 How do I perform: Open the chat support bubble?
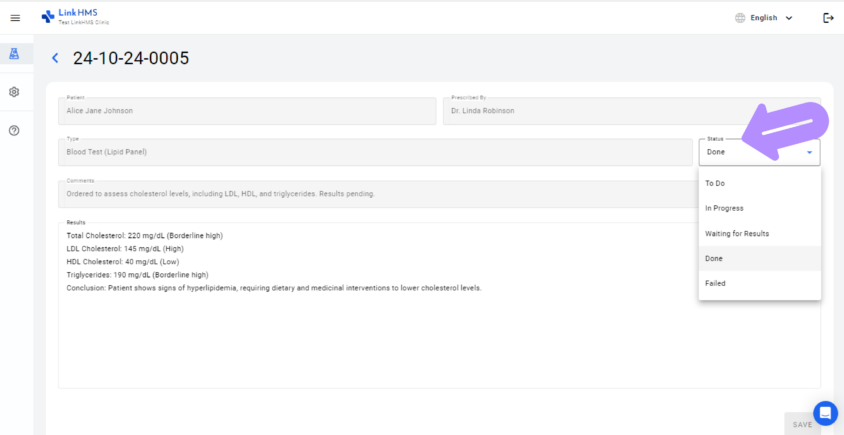825,412
